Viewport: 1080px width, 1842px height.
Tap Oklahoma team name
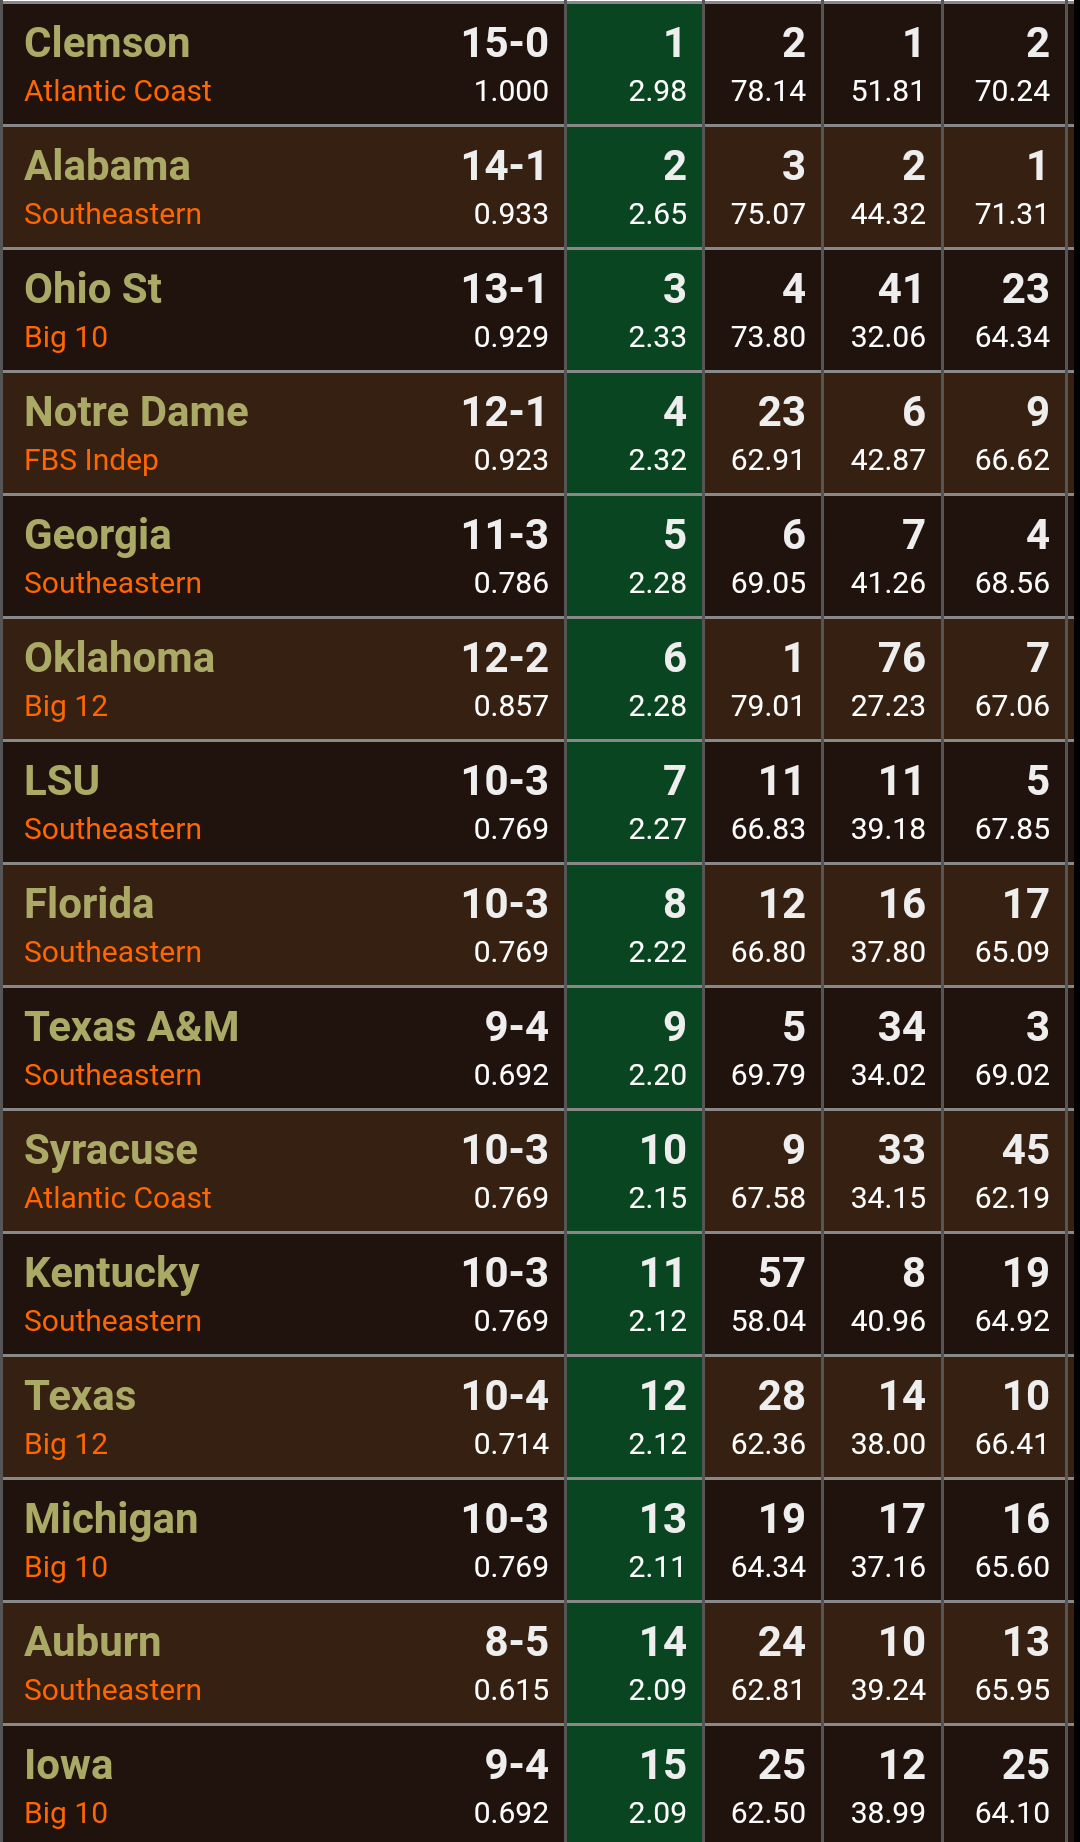(119, 658)
